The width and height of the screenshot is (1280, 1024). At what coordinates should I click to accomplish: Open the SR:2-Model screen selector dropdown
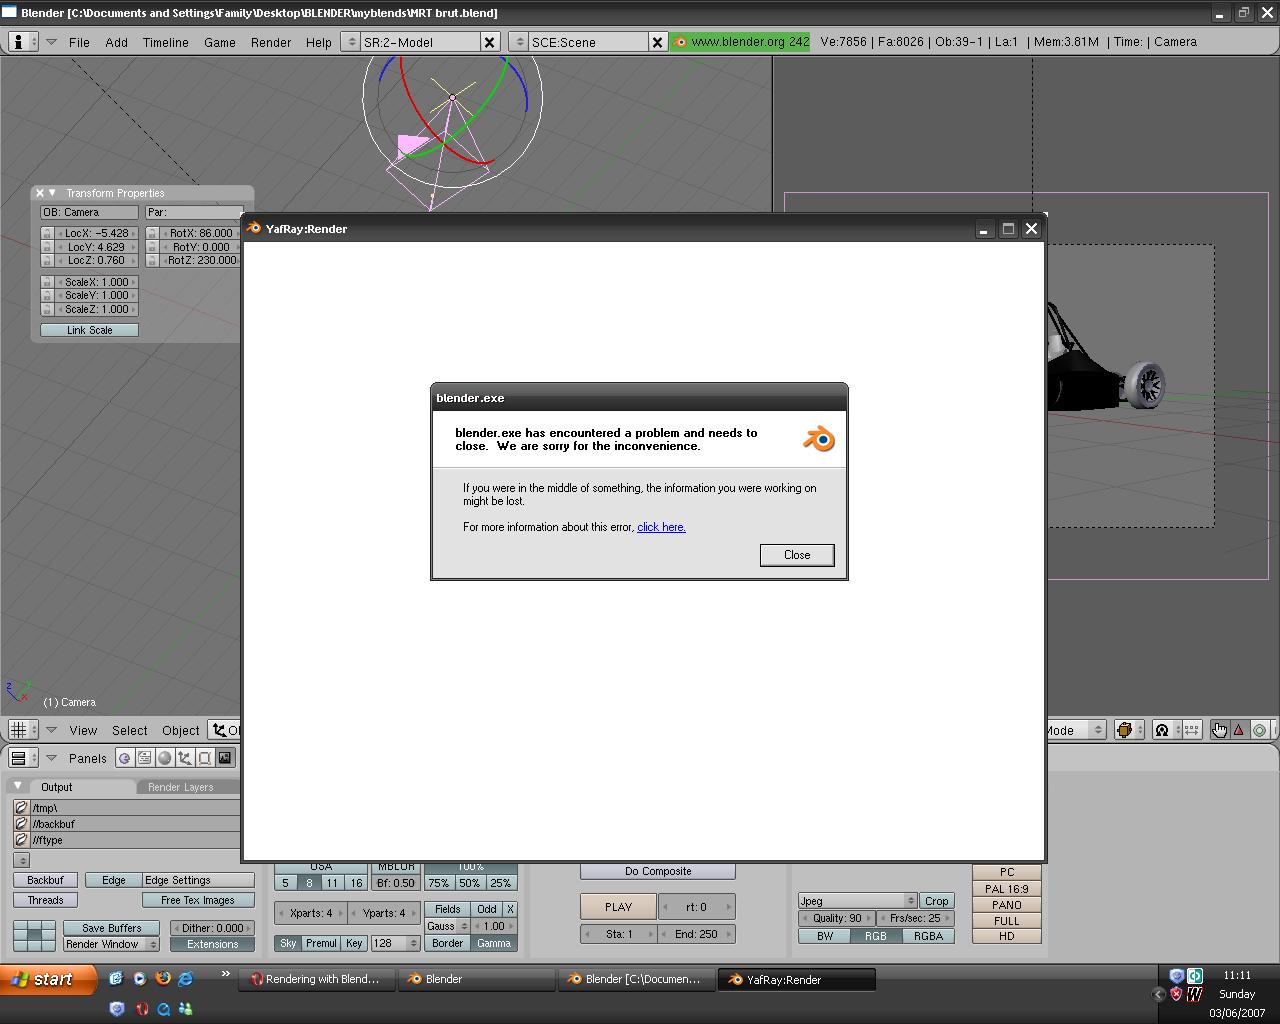[350, 42]
